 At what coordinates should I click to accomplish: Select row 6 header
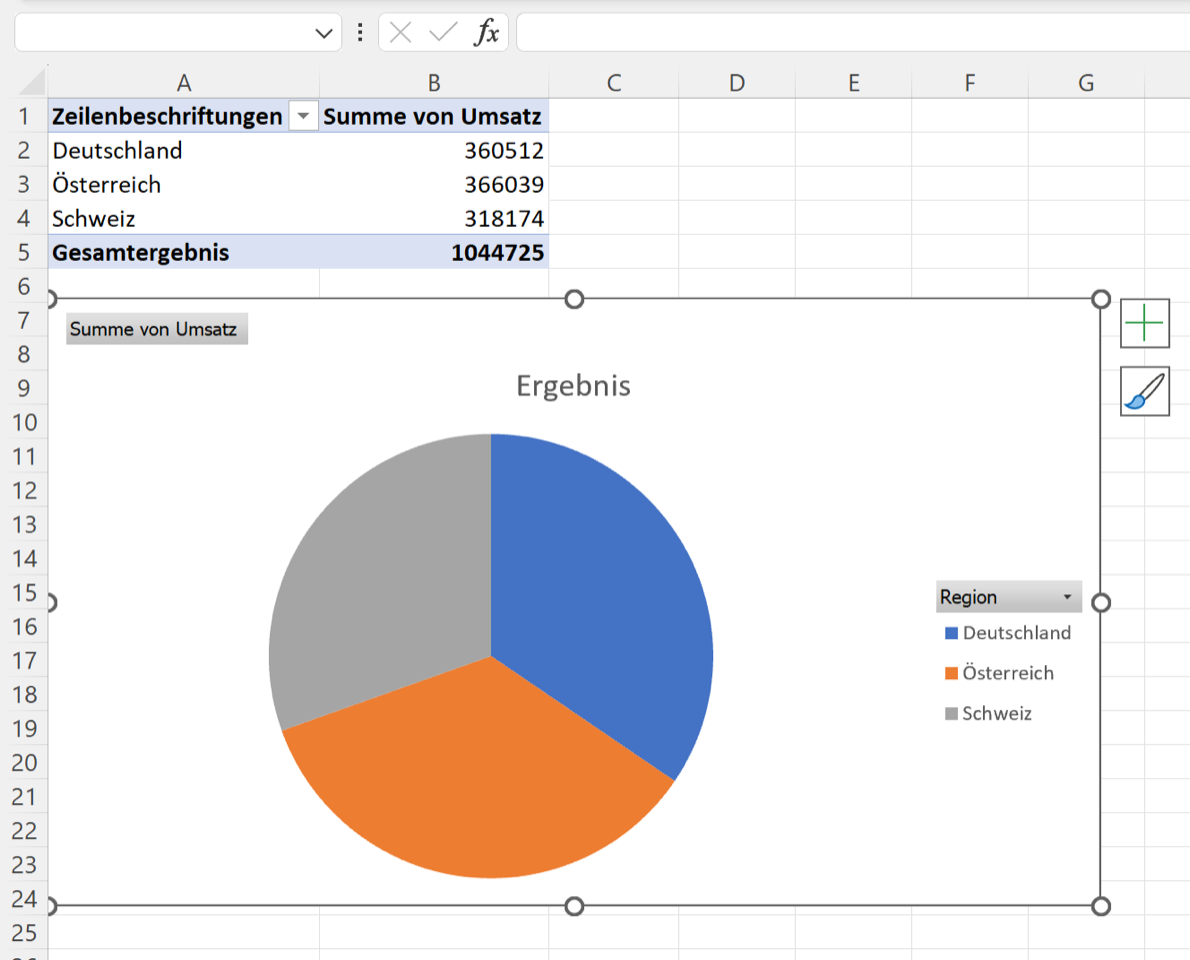click(24, 286)
